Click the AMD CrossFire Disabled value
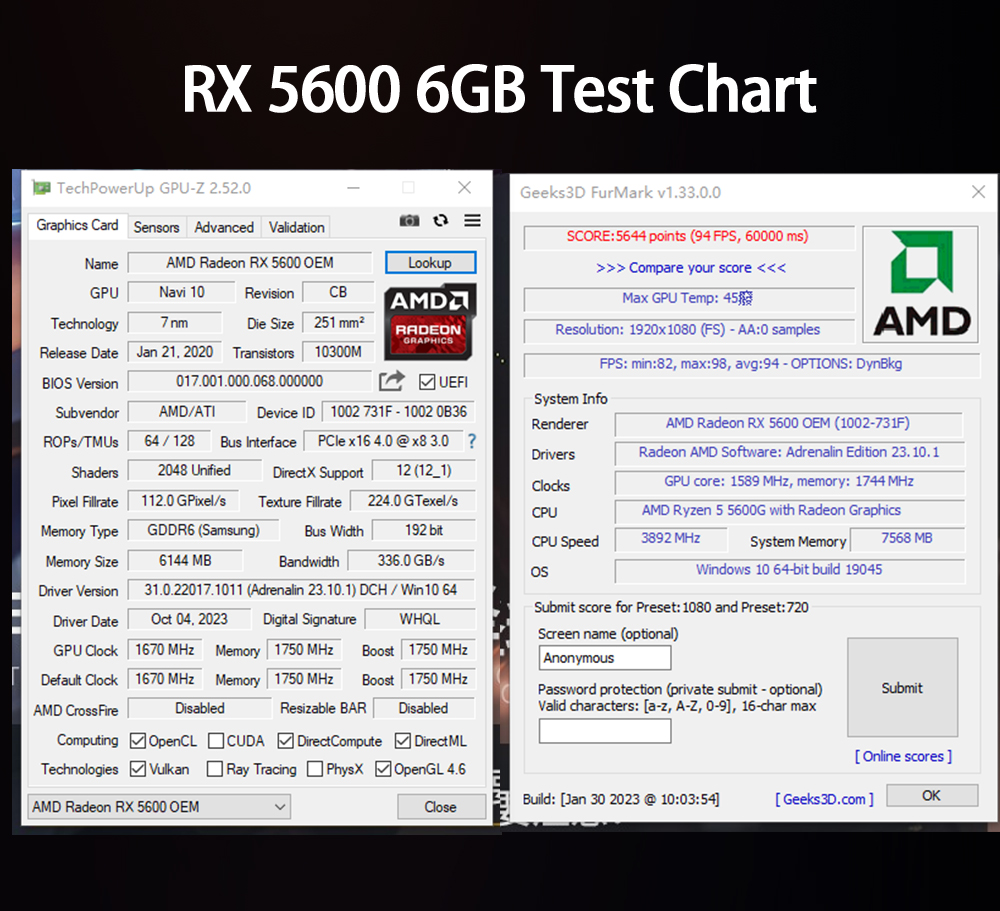 [x=200, y=708]
